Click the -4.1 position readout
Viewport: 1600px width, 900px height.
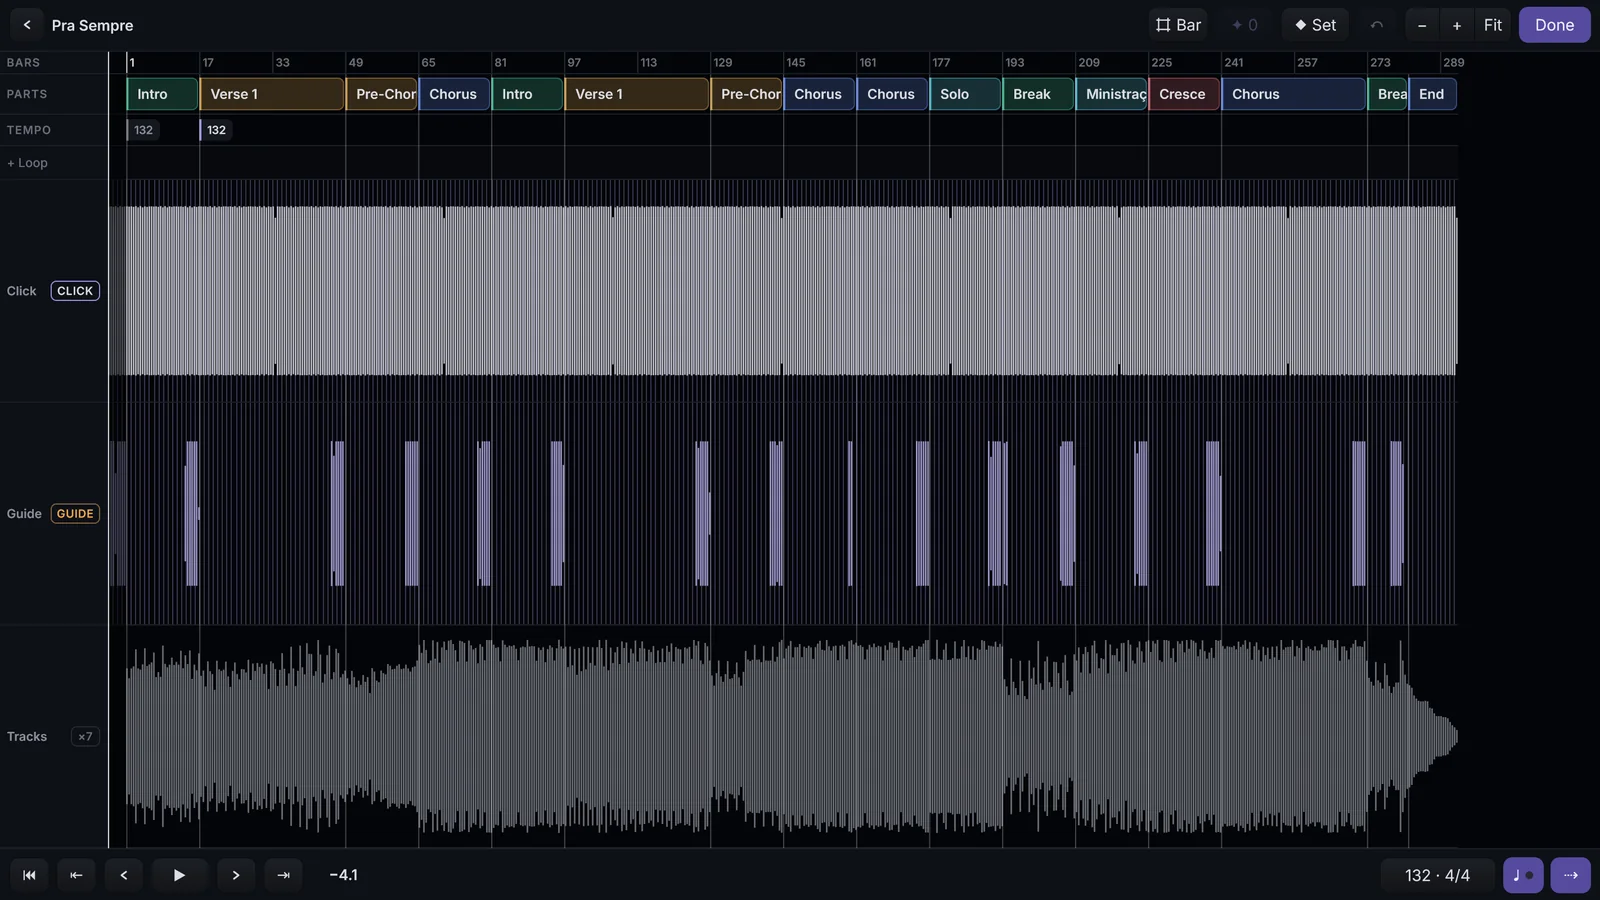(343, 875)
